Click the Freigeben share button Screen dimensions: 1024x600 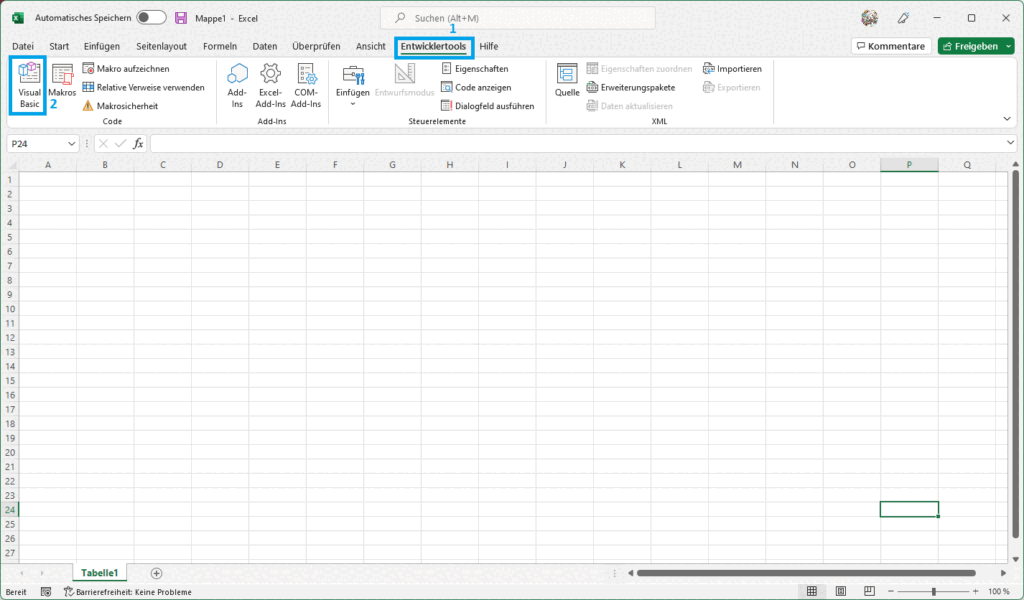pyautogui.click(x=970, y=46)
